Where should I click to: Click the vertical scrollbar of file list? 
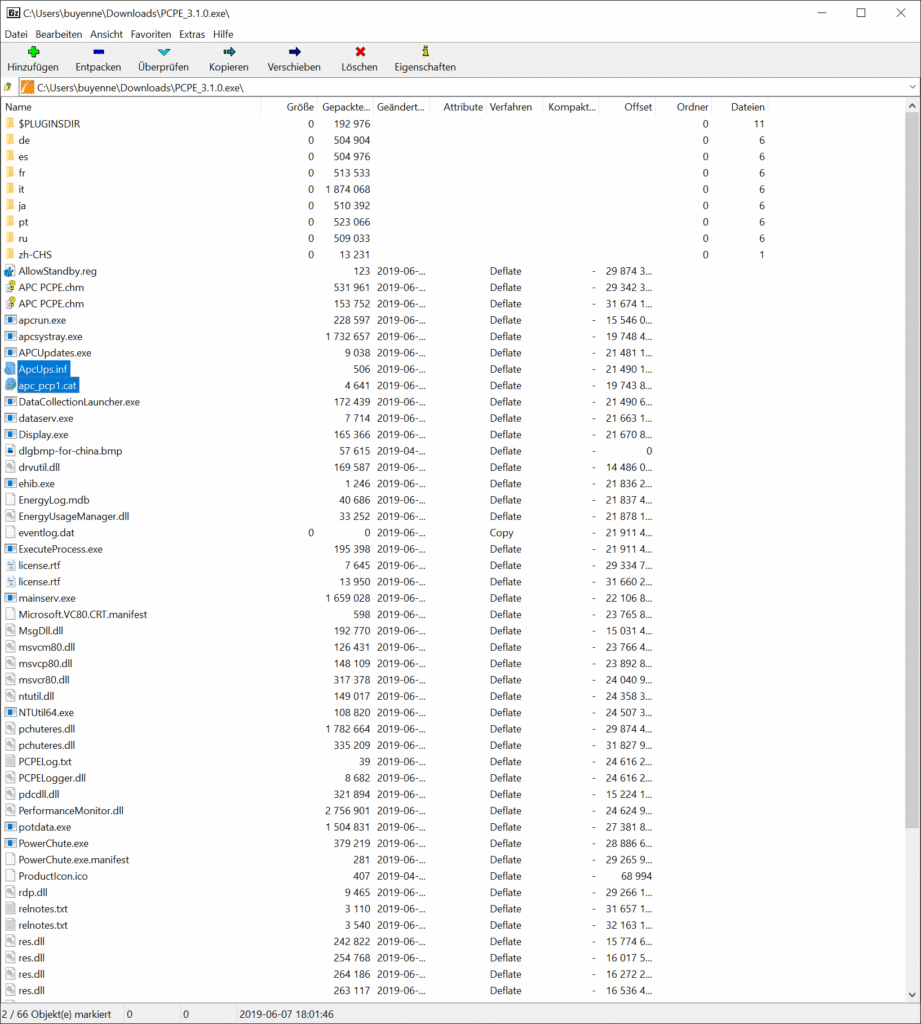tap(912, 500)
